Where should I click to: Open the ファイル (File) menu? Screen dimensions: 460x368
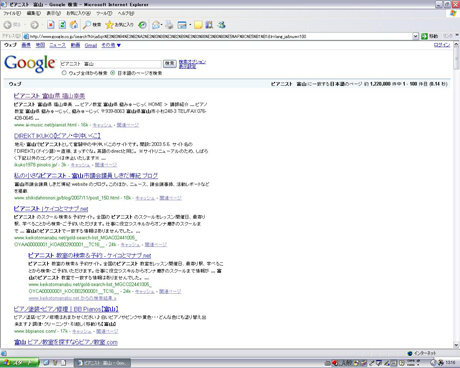pyautogui.click(x=12, y=13)
